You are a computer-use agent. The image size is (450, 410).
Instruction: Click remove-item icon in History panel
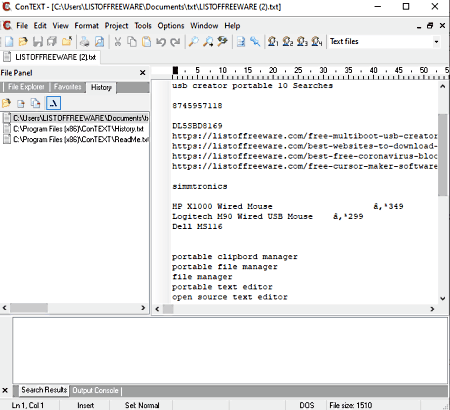[21, 103]
